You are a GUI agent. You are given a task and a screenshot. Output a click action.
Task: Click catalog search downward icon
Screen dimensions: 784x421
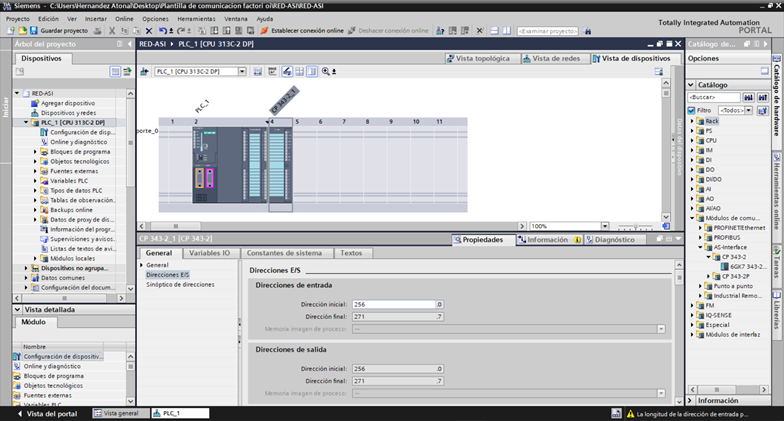(x=748, y=98)
